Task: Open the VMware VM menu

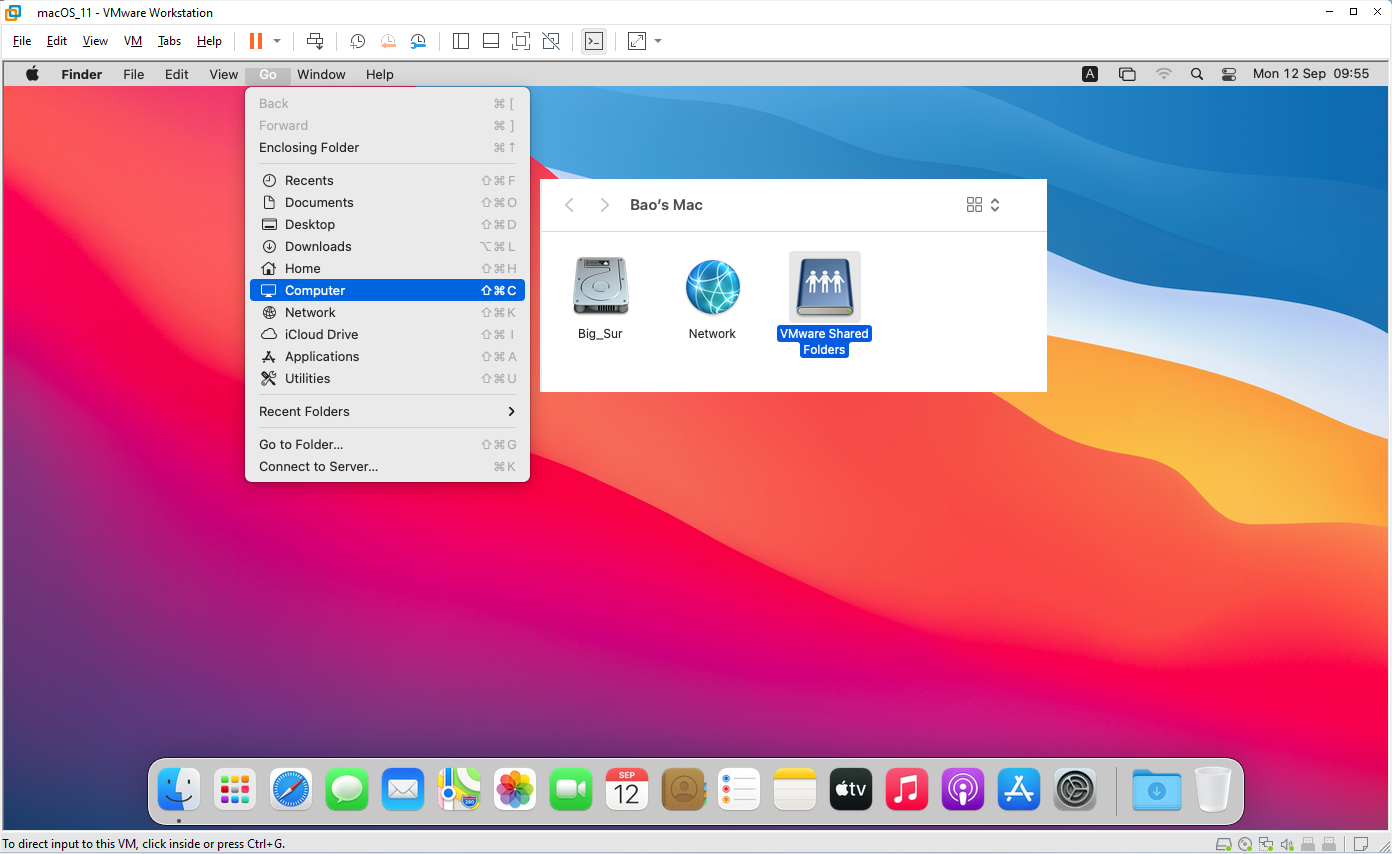Action: [x=133, y=41]
